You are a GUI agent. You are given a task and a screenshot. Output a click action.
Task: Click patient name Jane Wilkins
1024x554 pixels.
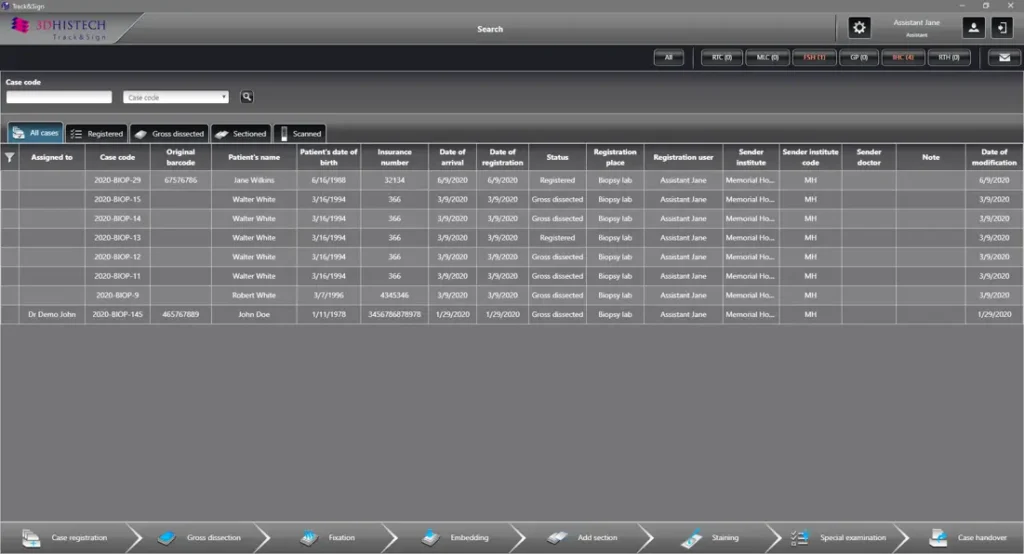click(254, 180)
